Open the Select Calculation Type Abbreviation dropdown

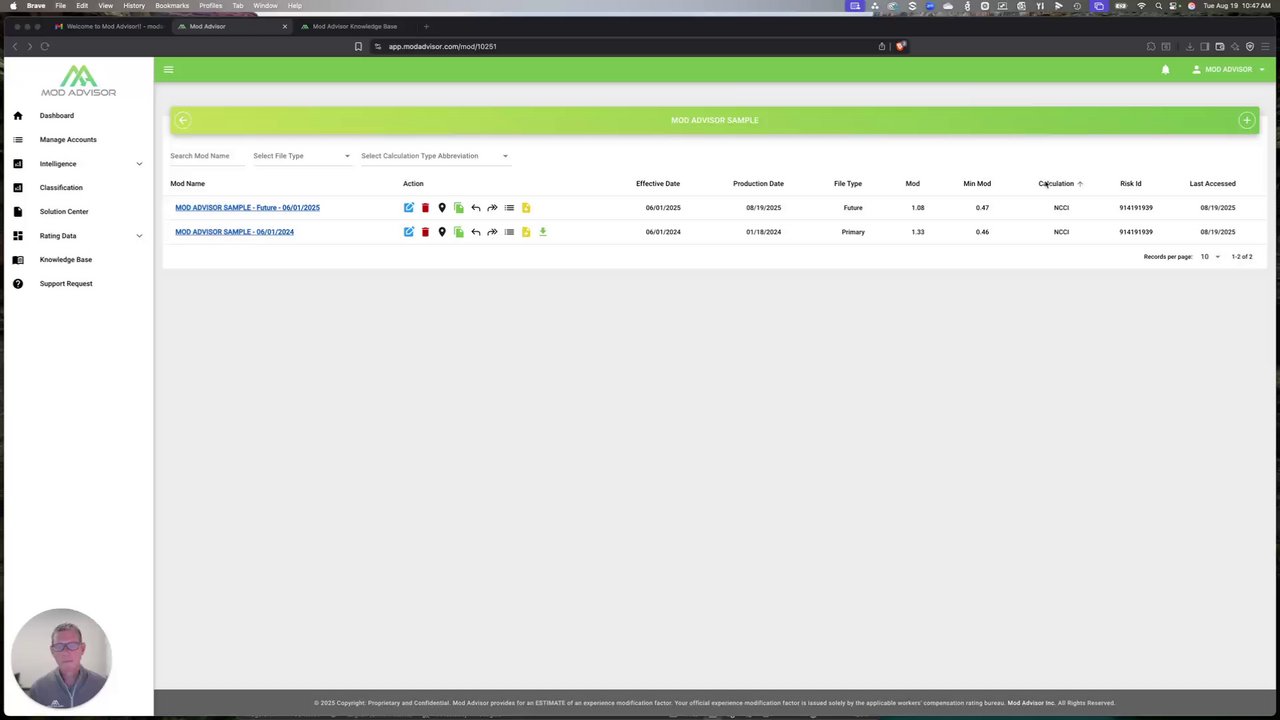[434, 156]
